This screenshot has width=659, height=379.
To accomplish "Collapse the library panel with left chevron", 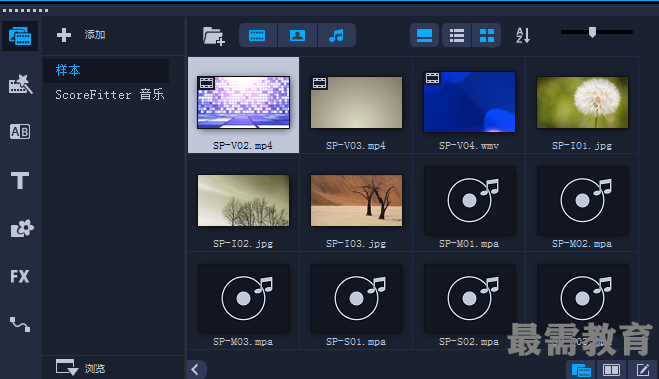I will click(195, 370).
